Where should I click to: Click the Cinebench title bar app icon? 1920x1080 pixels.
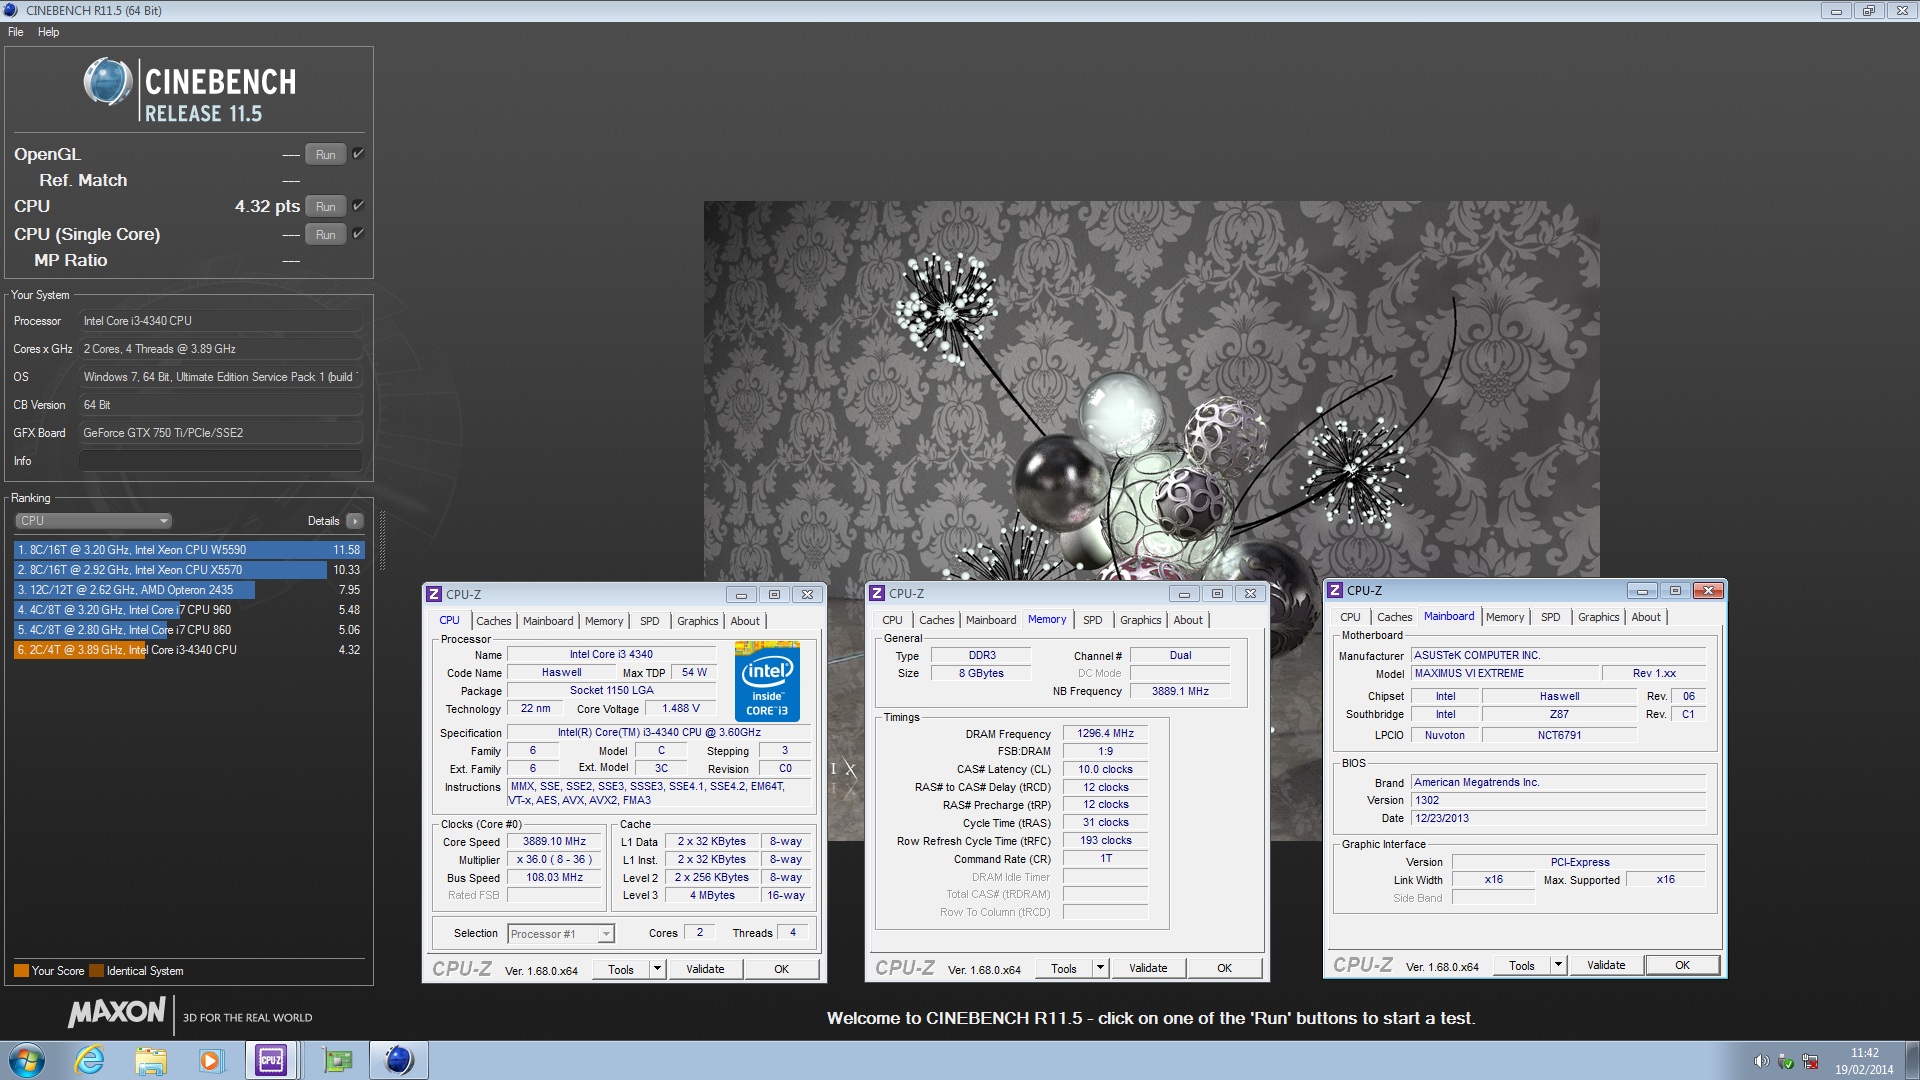click(x=11, y=10)
